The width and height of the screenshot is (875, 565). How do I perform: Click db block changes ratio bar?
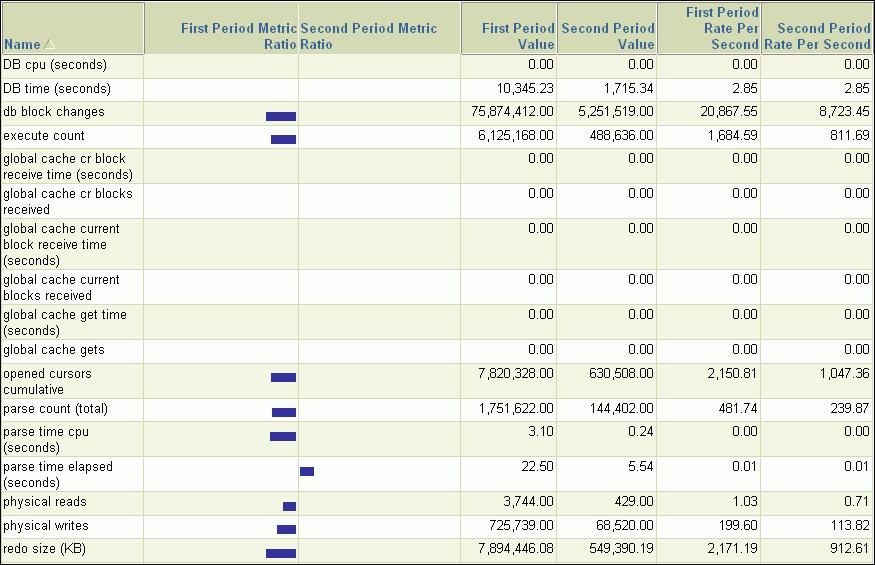pyautogui.click(x=281, y=116)
